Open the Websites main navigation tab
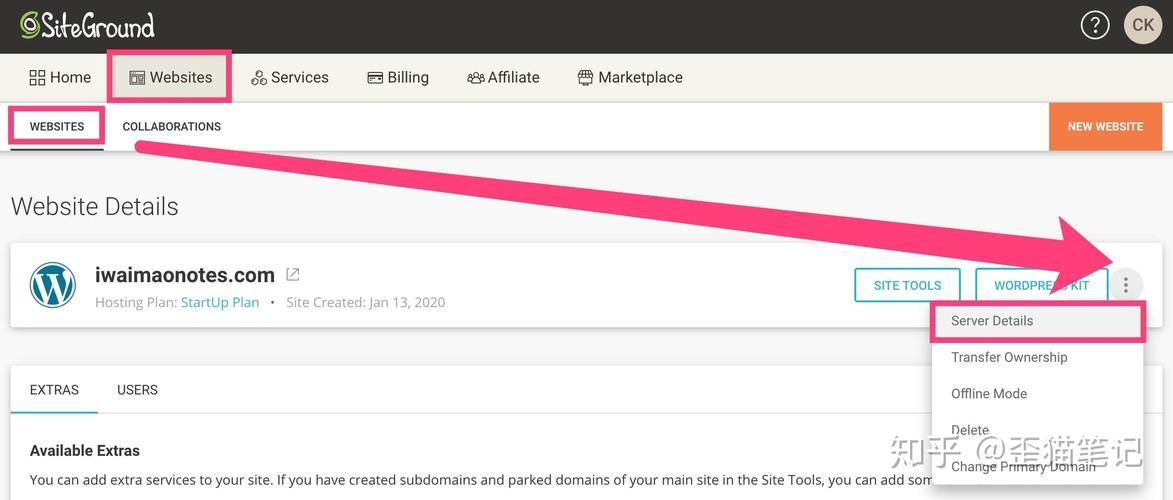 click(170, 77)
